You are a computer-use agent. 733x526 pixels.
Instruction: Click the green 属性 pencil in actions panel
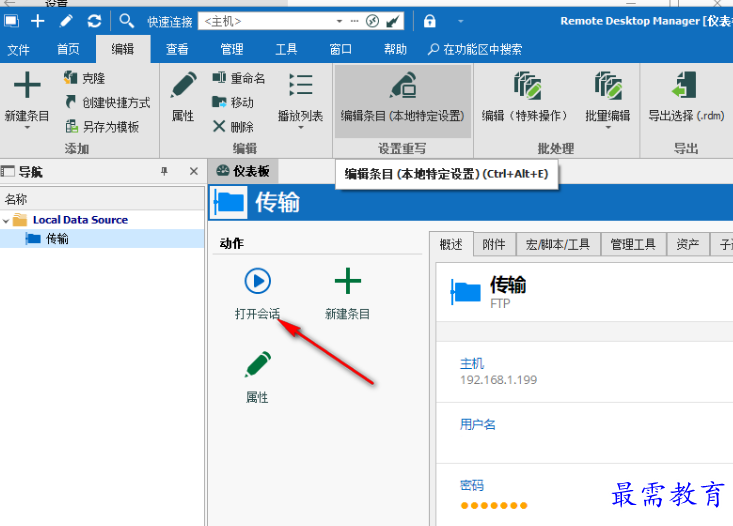258,364
